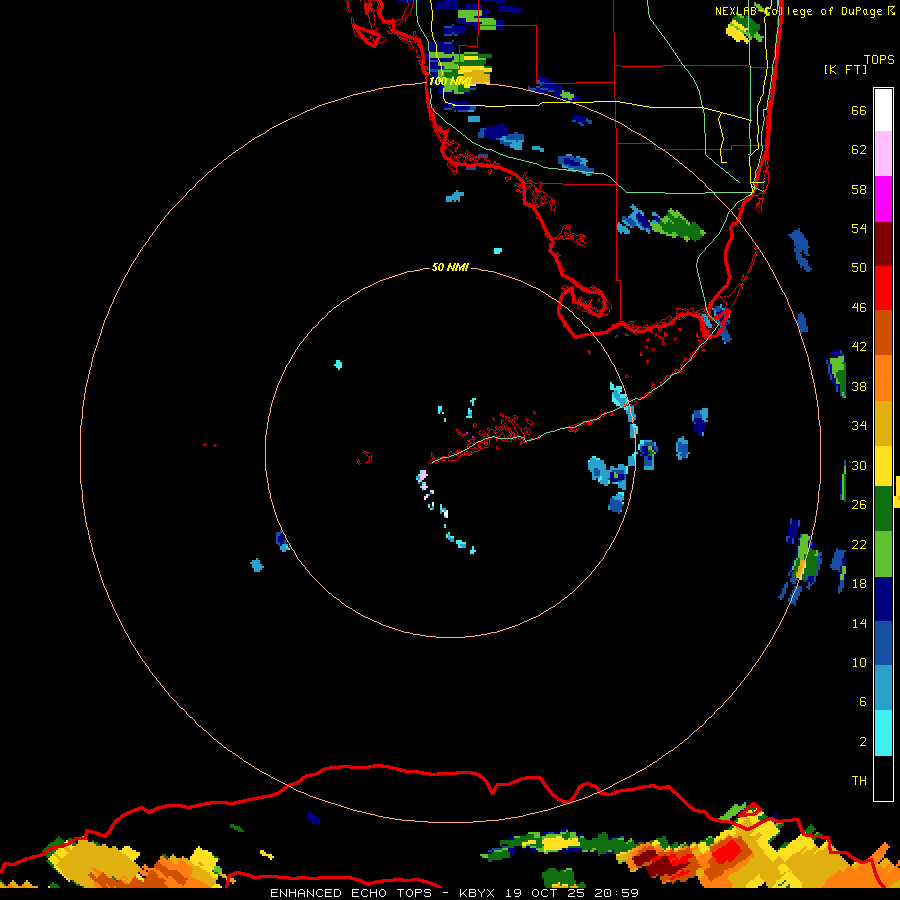Click the NEXLAB College of DuPage credit

pos(804,11)
